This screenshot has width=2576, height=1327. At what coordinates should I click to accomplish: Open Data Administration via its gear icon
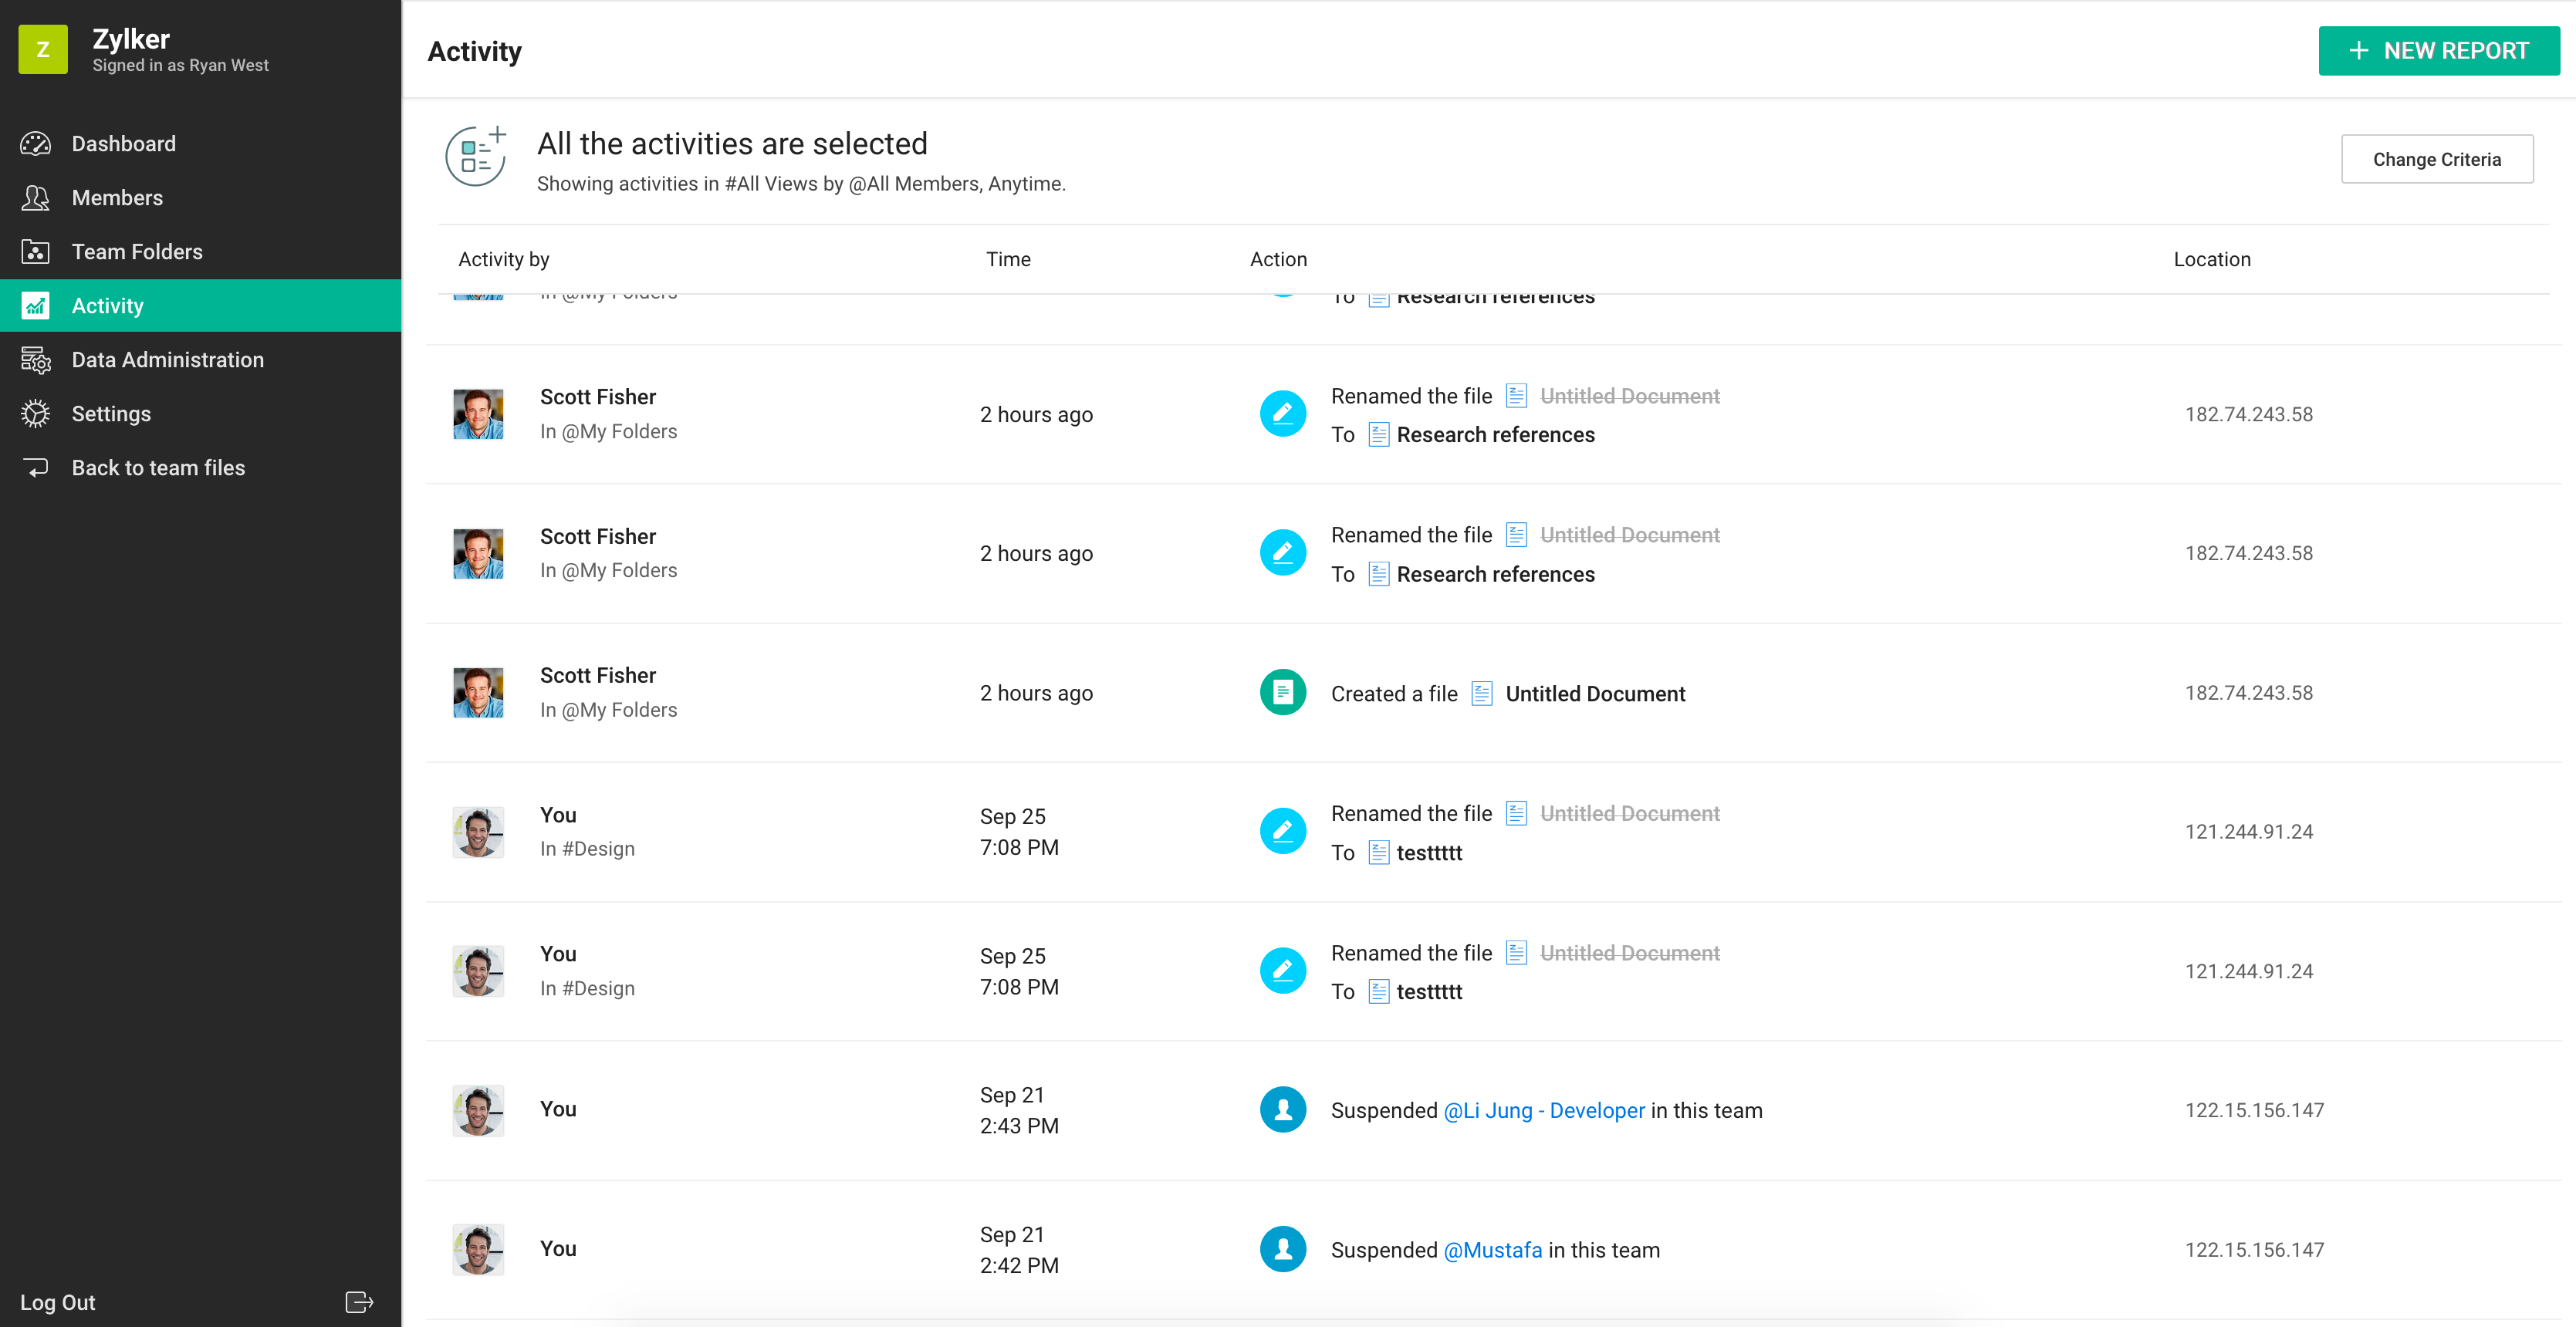pyautogui.click(x=36, y=359)
